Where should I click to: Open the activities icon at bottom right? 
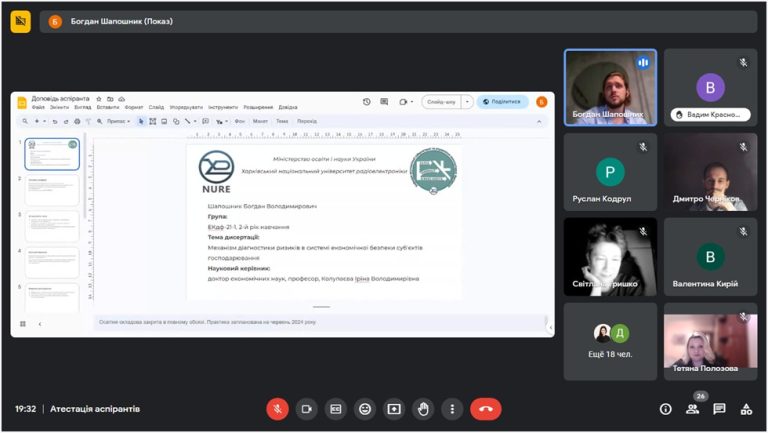point(746,409)
